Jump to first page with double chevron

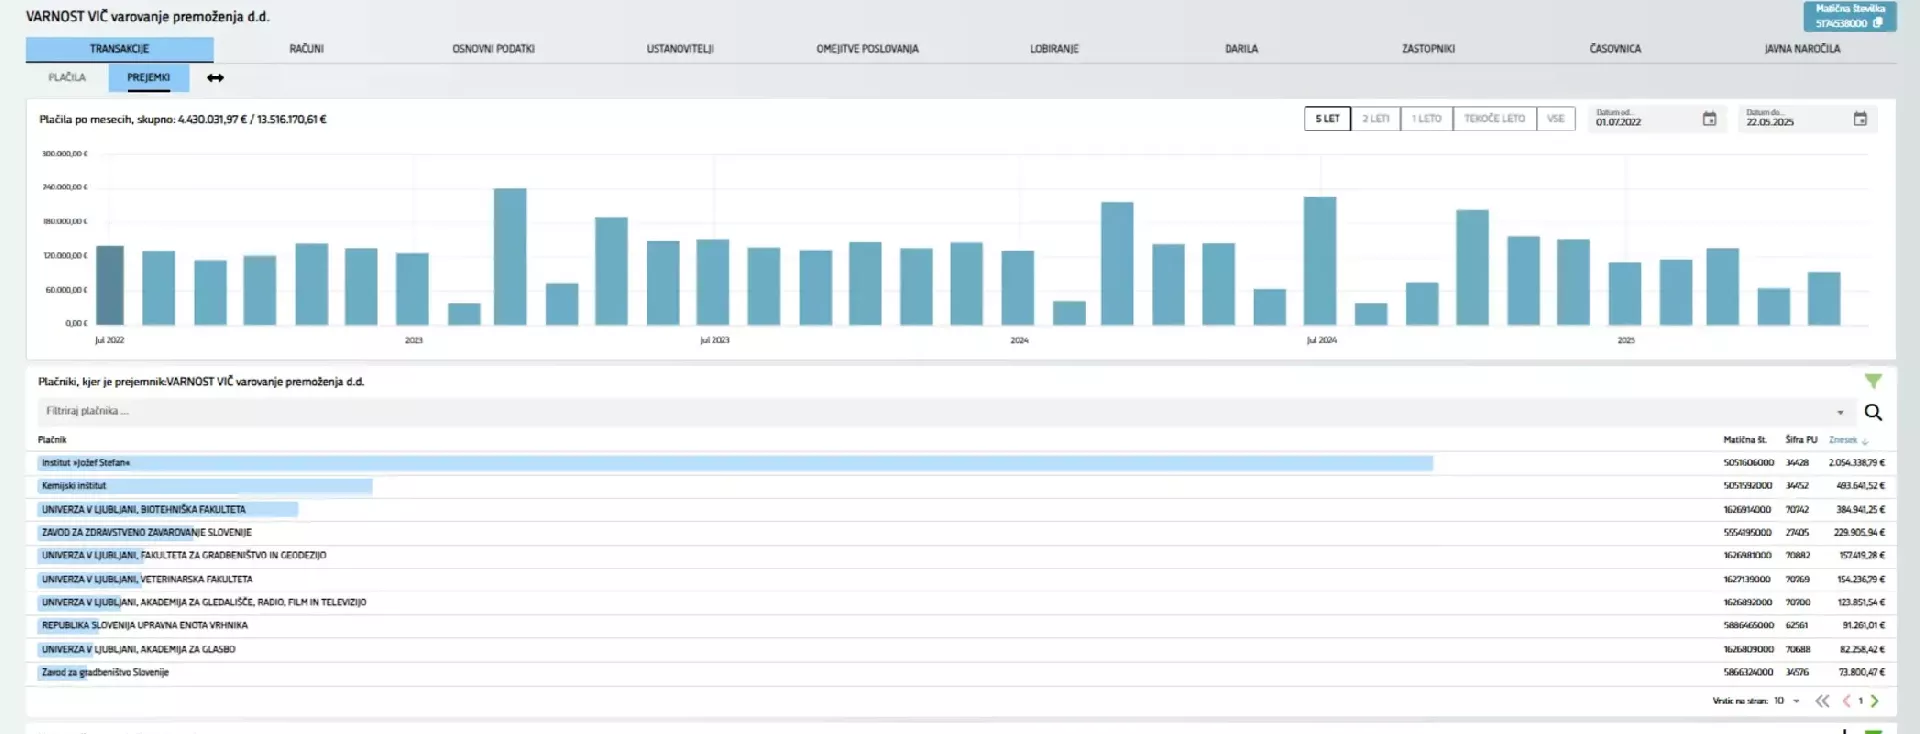click(1822, 701)
